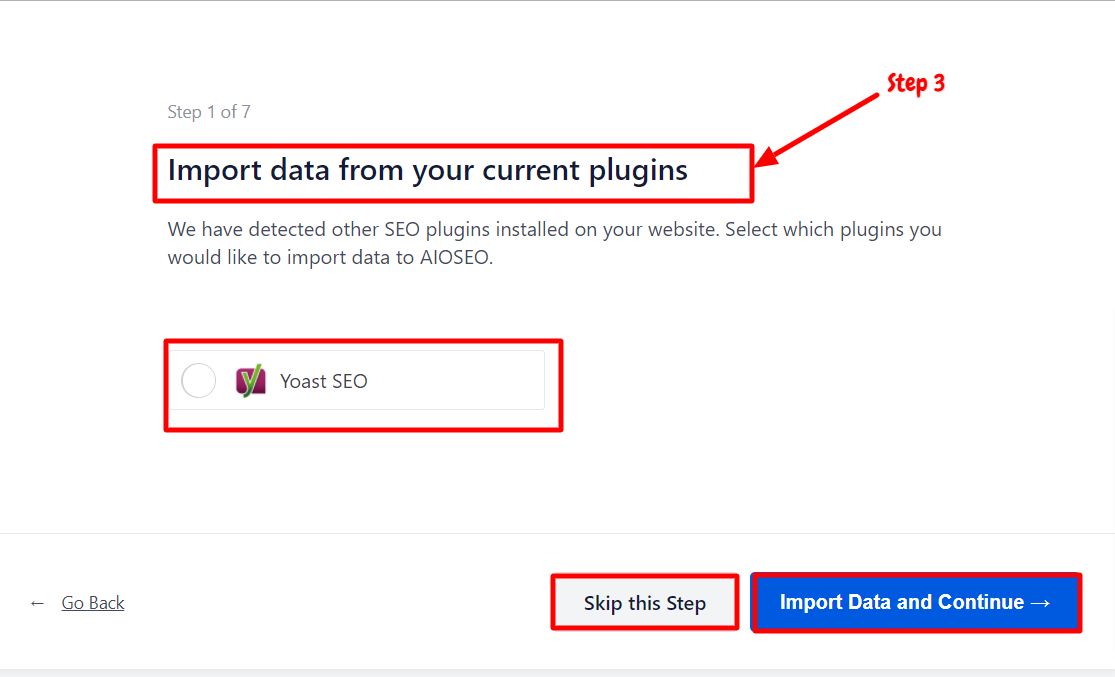The height and width of the screenshot is (677, 1115).
Task: Click the Import data from plugins heading
Action: (x=427, y=171)
